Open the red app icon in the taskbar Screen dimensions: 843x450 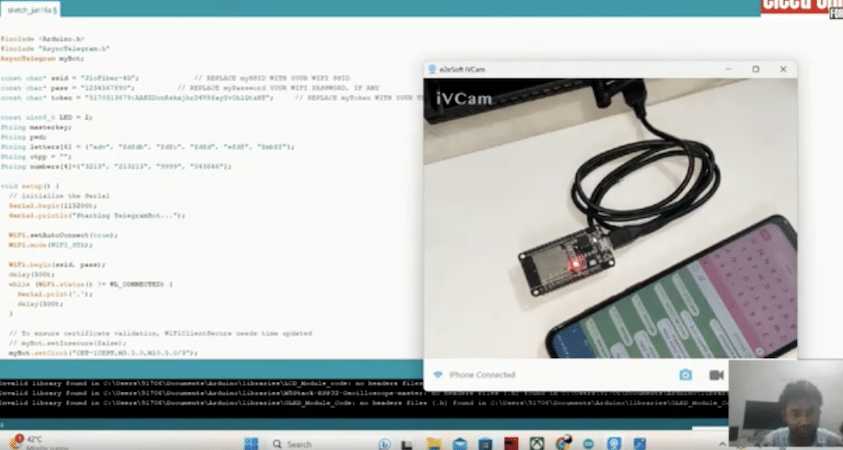[508, 441]
